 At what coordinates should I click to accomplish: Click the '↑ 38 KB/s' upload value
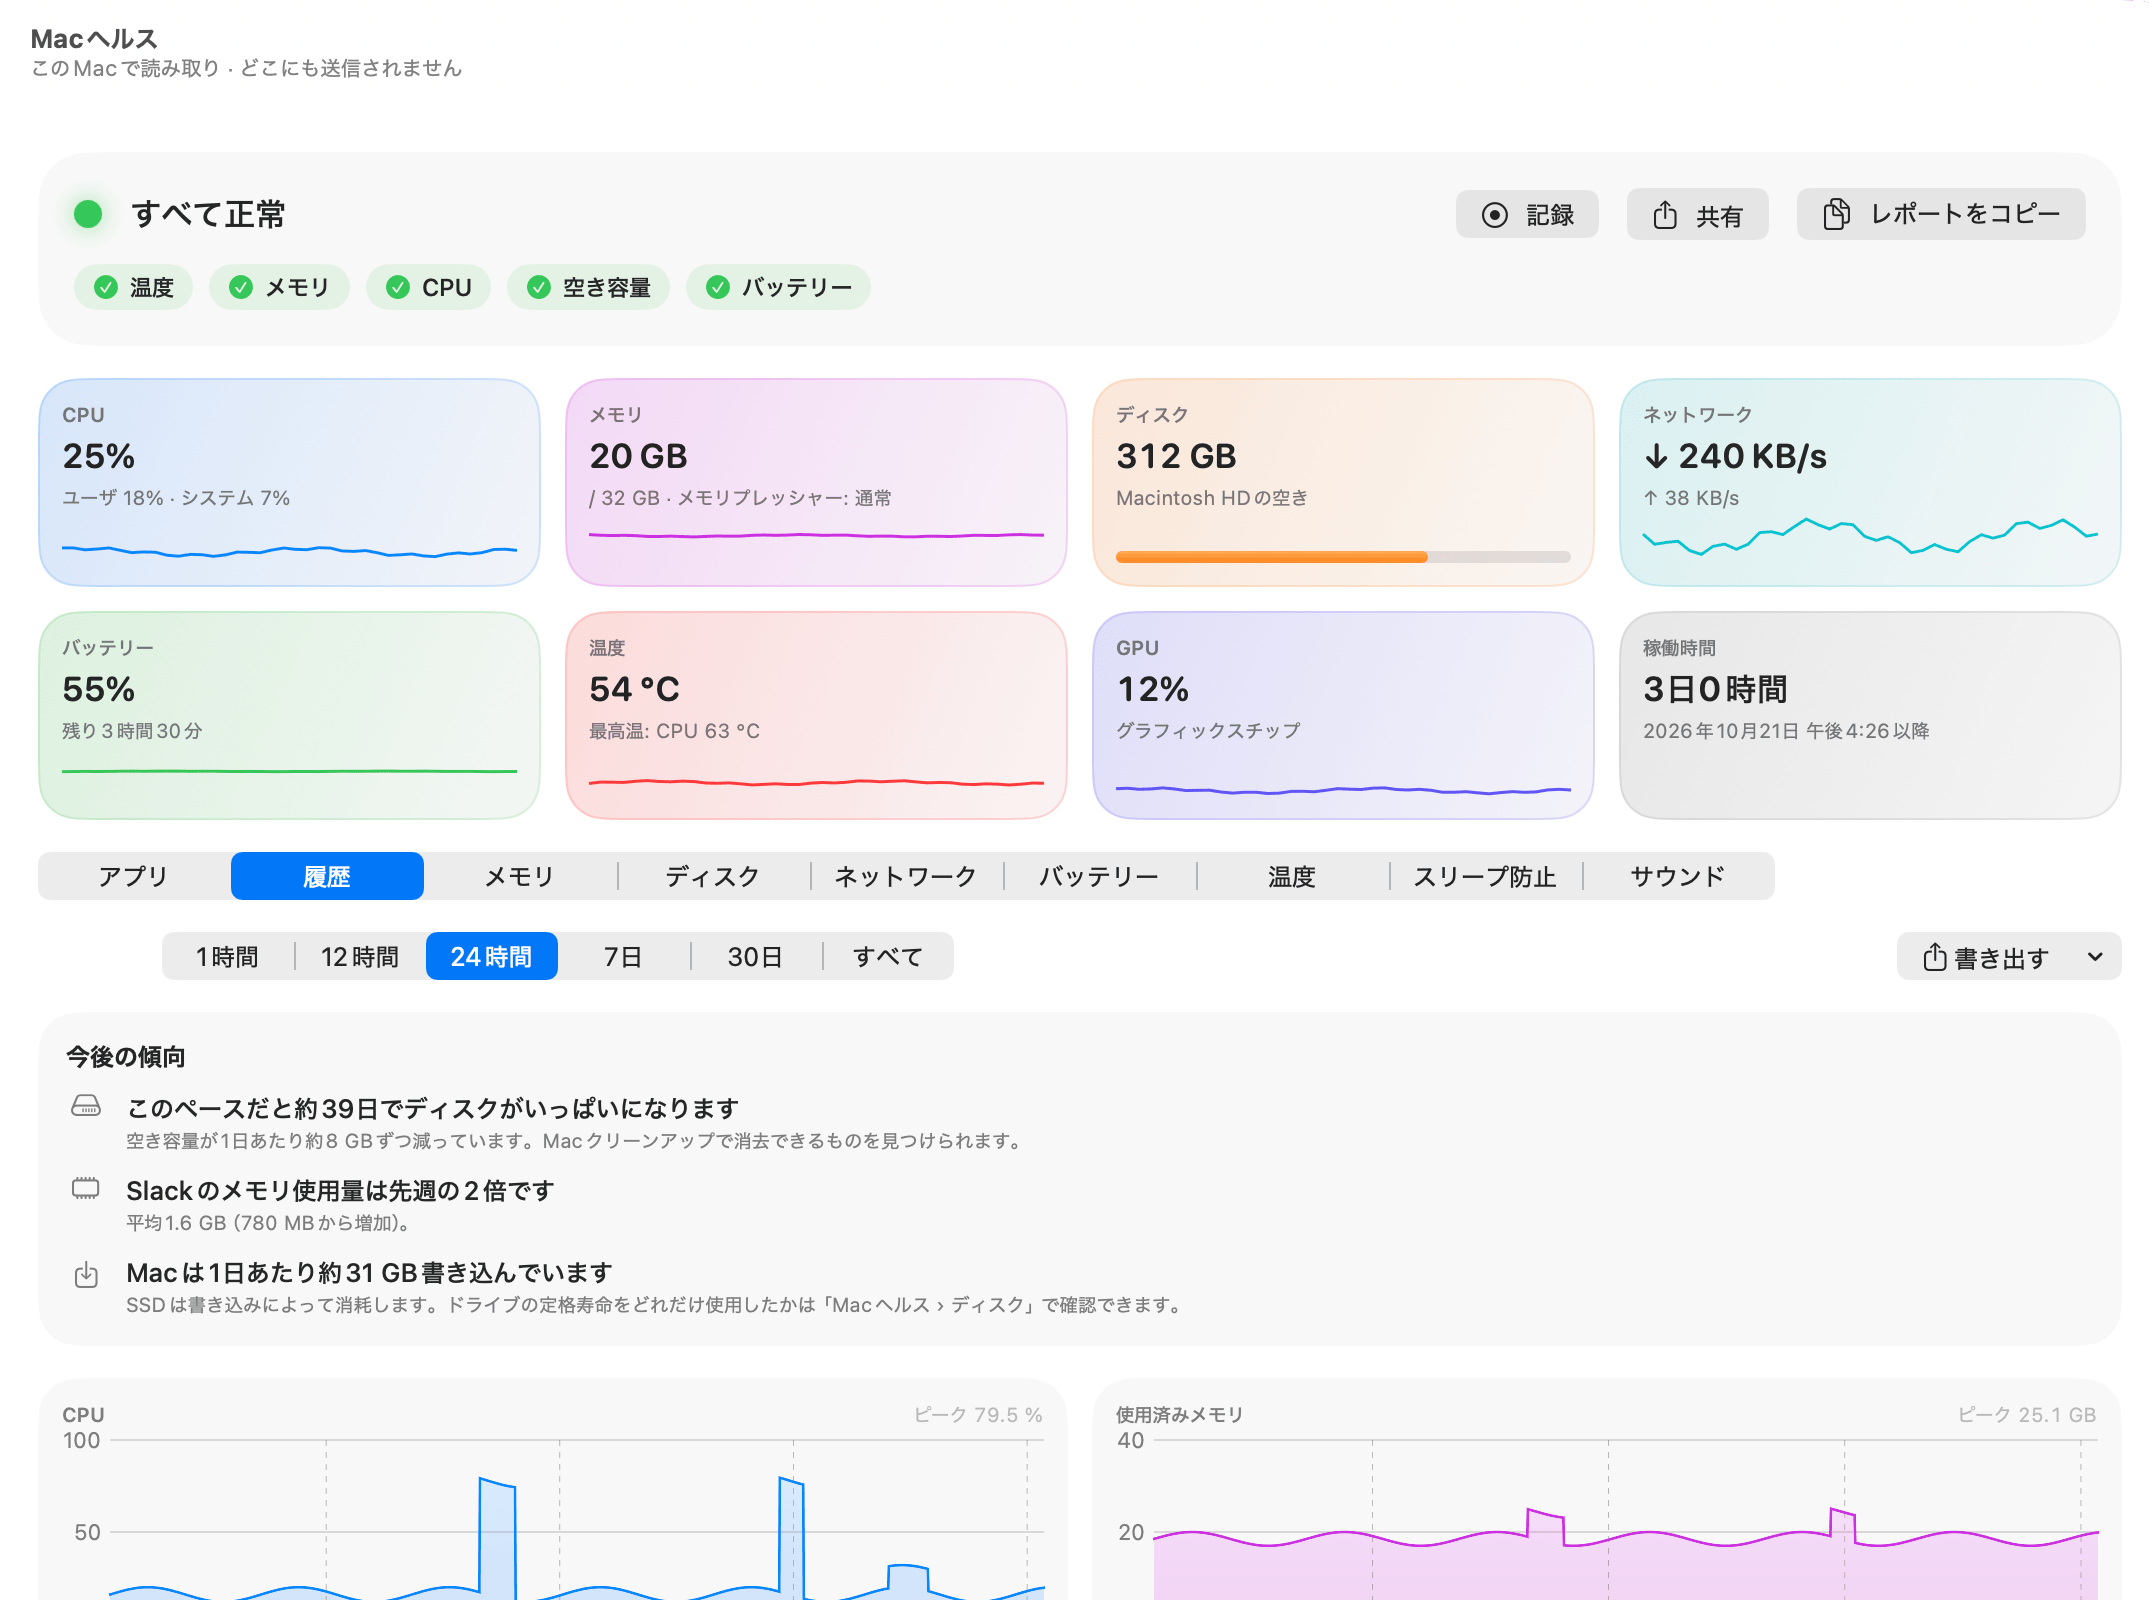point(1691,498)
